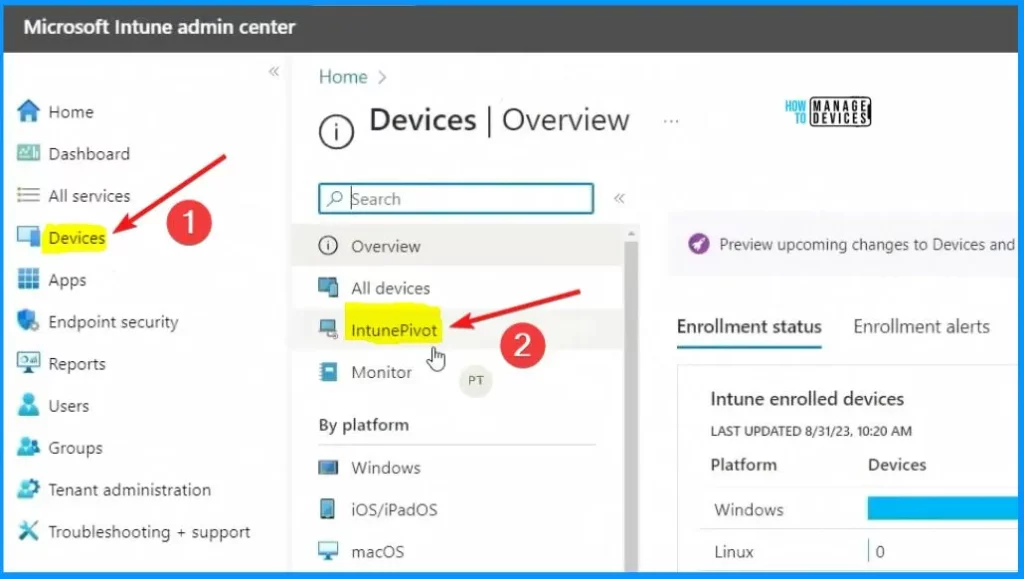Click the Intune enrolled devices heading
This screenshot has height=579, width=1024.
coord(807,399)
